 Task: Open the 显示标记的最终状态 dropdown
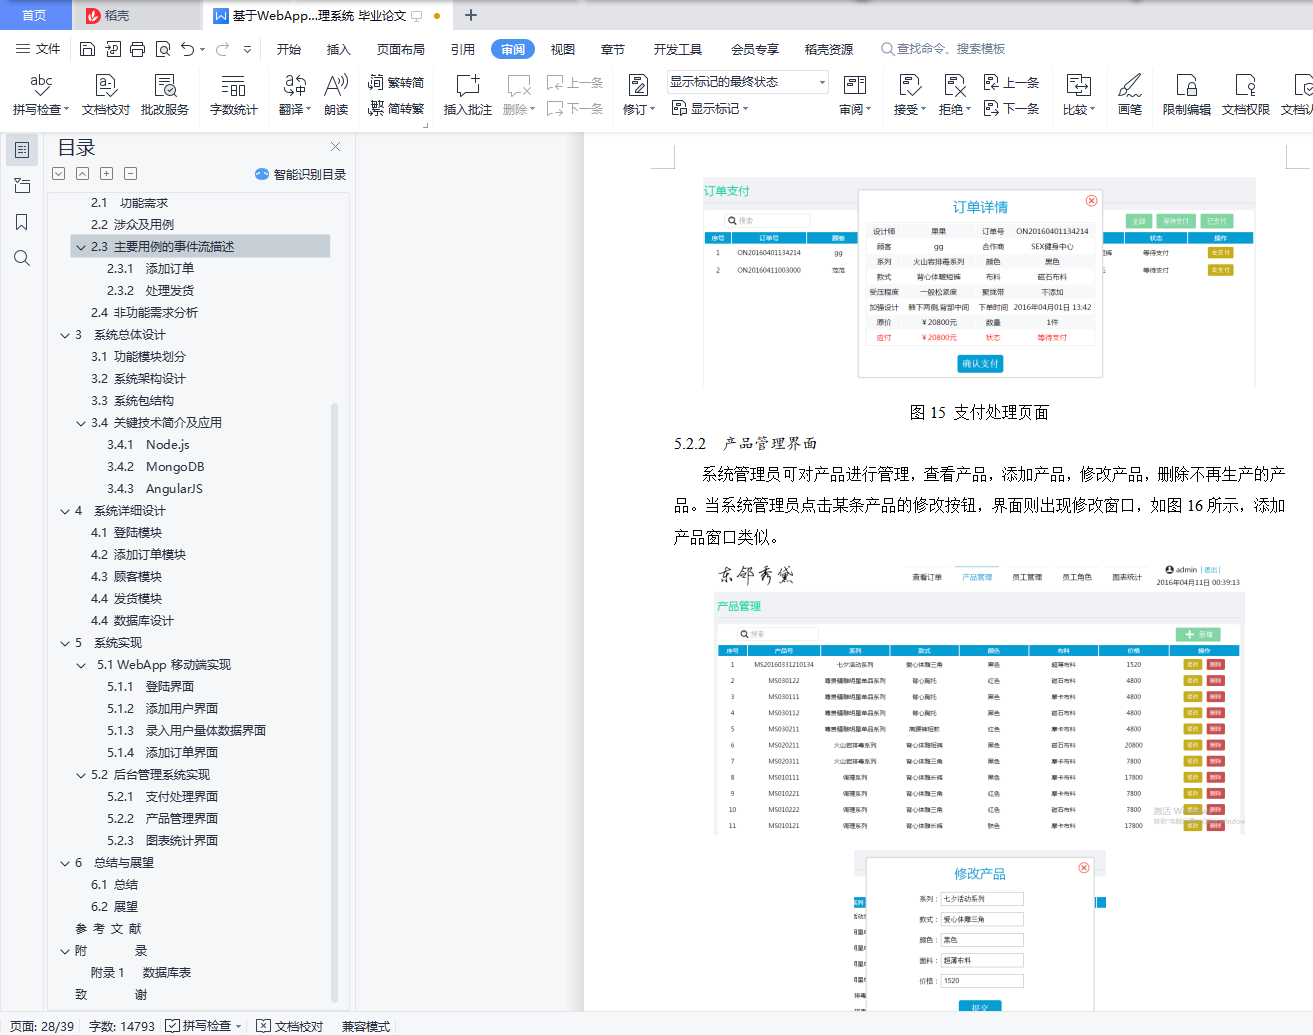tap(747, 82)
